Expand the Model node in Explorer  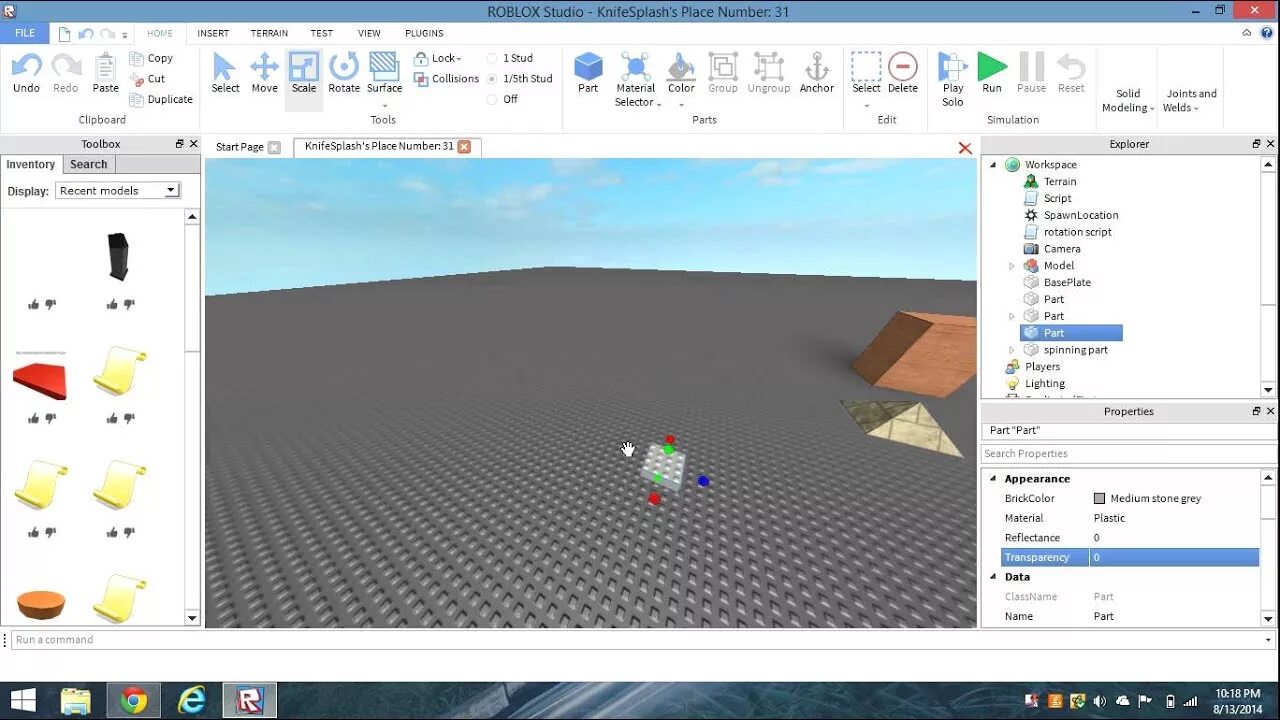tap(1011, 266)
